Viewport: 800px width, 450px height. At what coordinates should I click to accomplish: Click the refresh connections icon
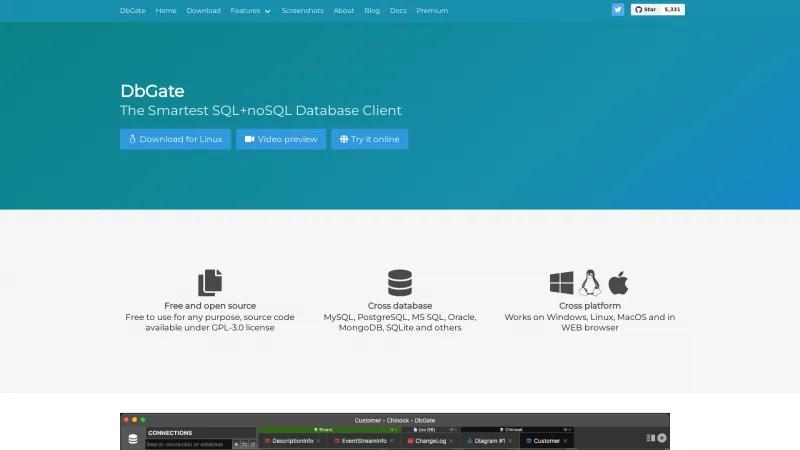tap(253, 444)
